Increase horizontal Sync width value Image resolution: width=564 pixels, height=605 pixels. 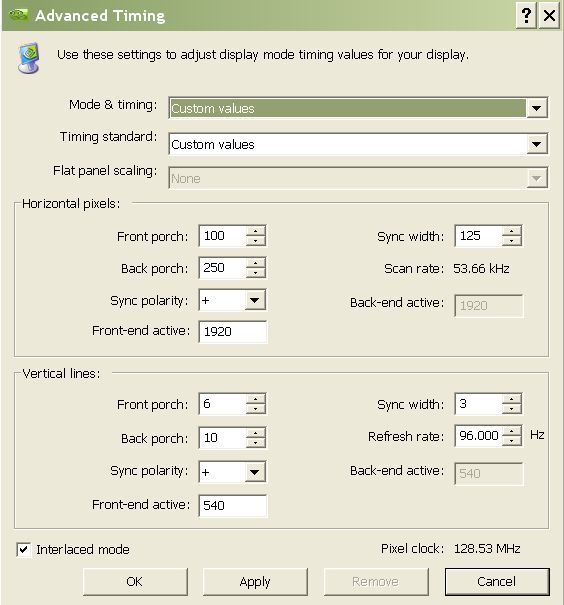point(512,231)
